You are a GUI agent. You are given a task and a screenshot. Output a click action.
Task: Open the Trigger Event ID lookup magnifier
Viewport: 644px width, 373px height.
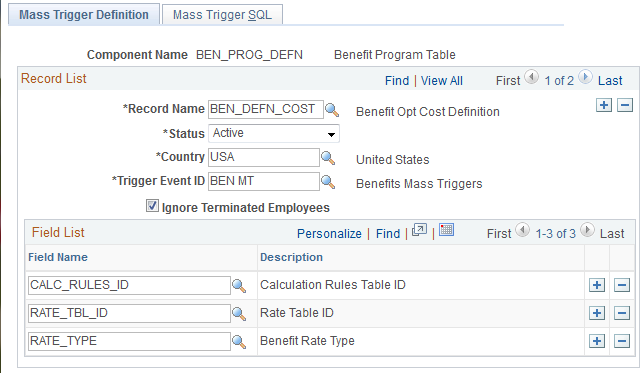coord(328,182)
